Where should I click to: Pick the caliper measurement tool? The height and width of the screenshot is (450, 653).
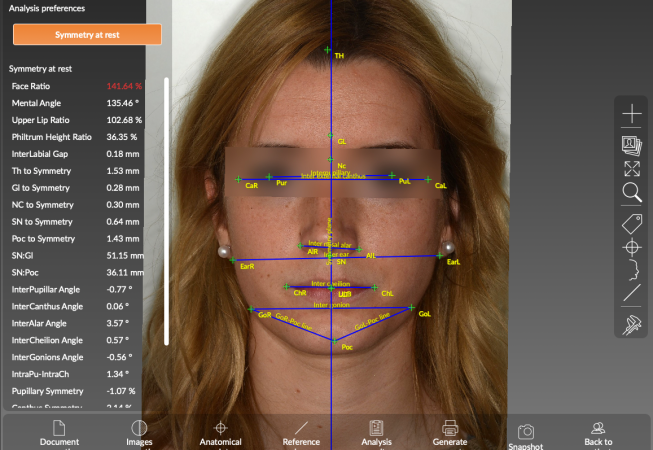pos(632,325)
